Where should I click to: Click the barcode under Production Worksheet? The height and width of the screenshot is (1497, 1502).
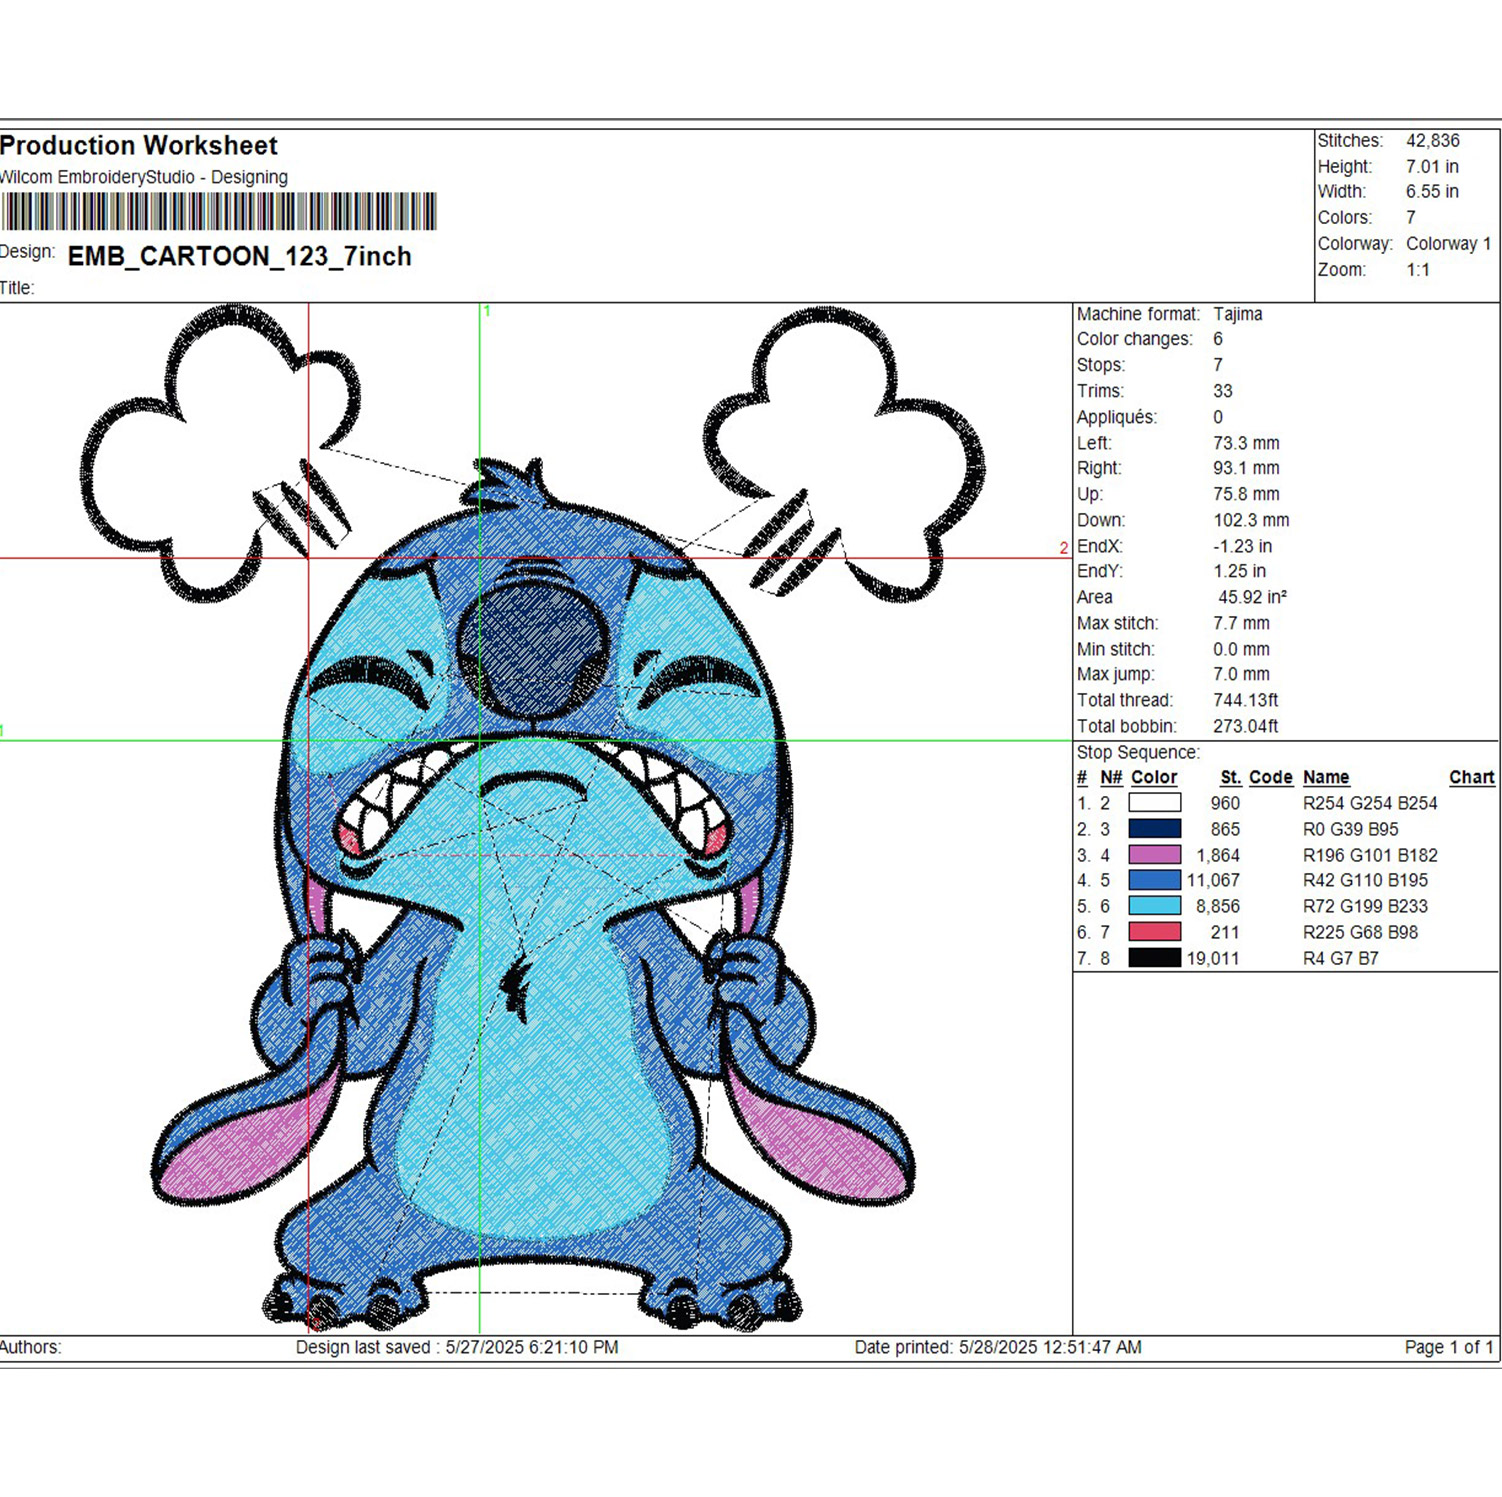coord(218,212)
